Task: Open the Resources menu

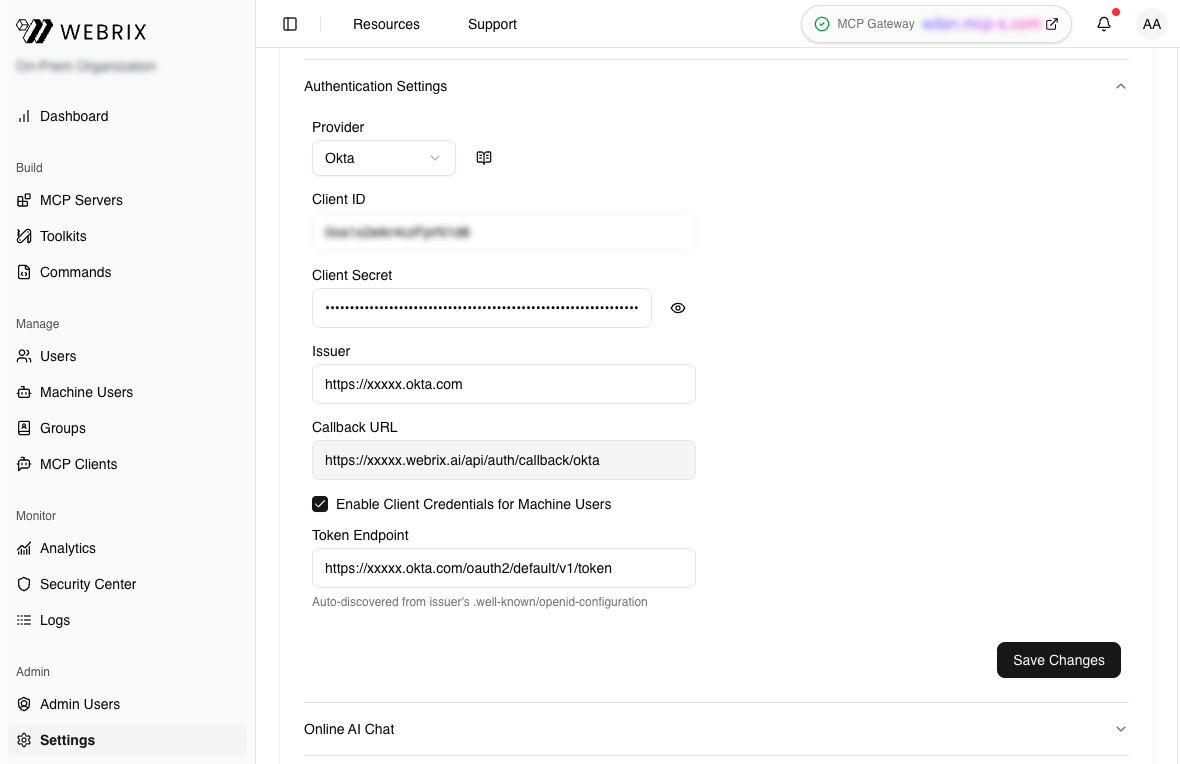Action: (386, 24)
